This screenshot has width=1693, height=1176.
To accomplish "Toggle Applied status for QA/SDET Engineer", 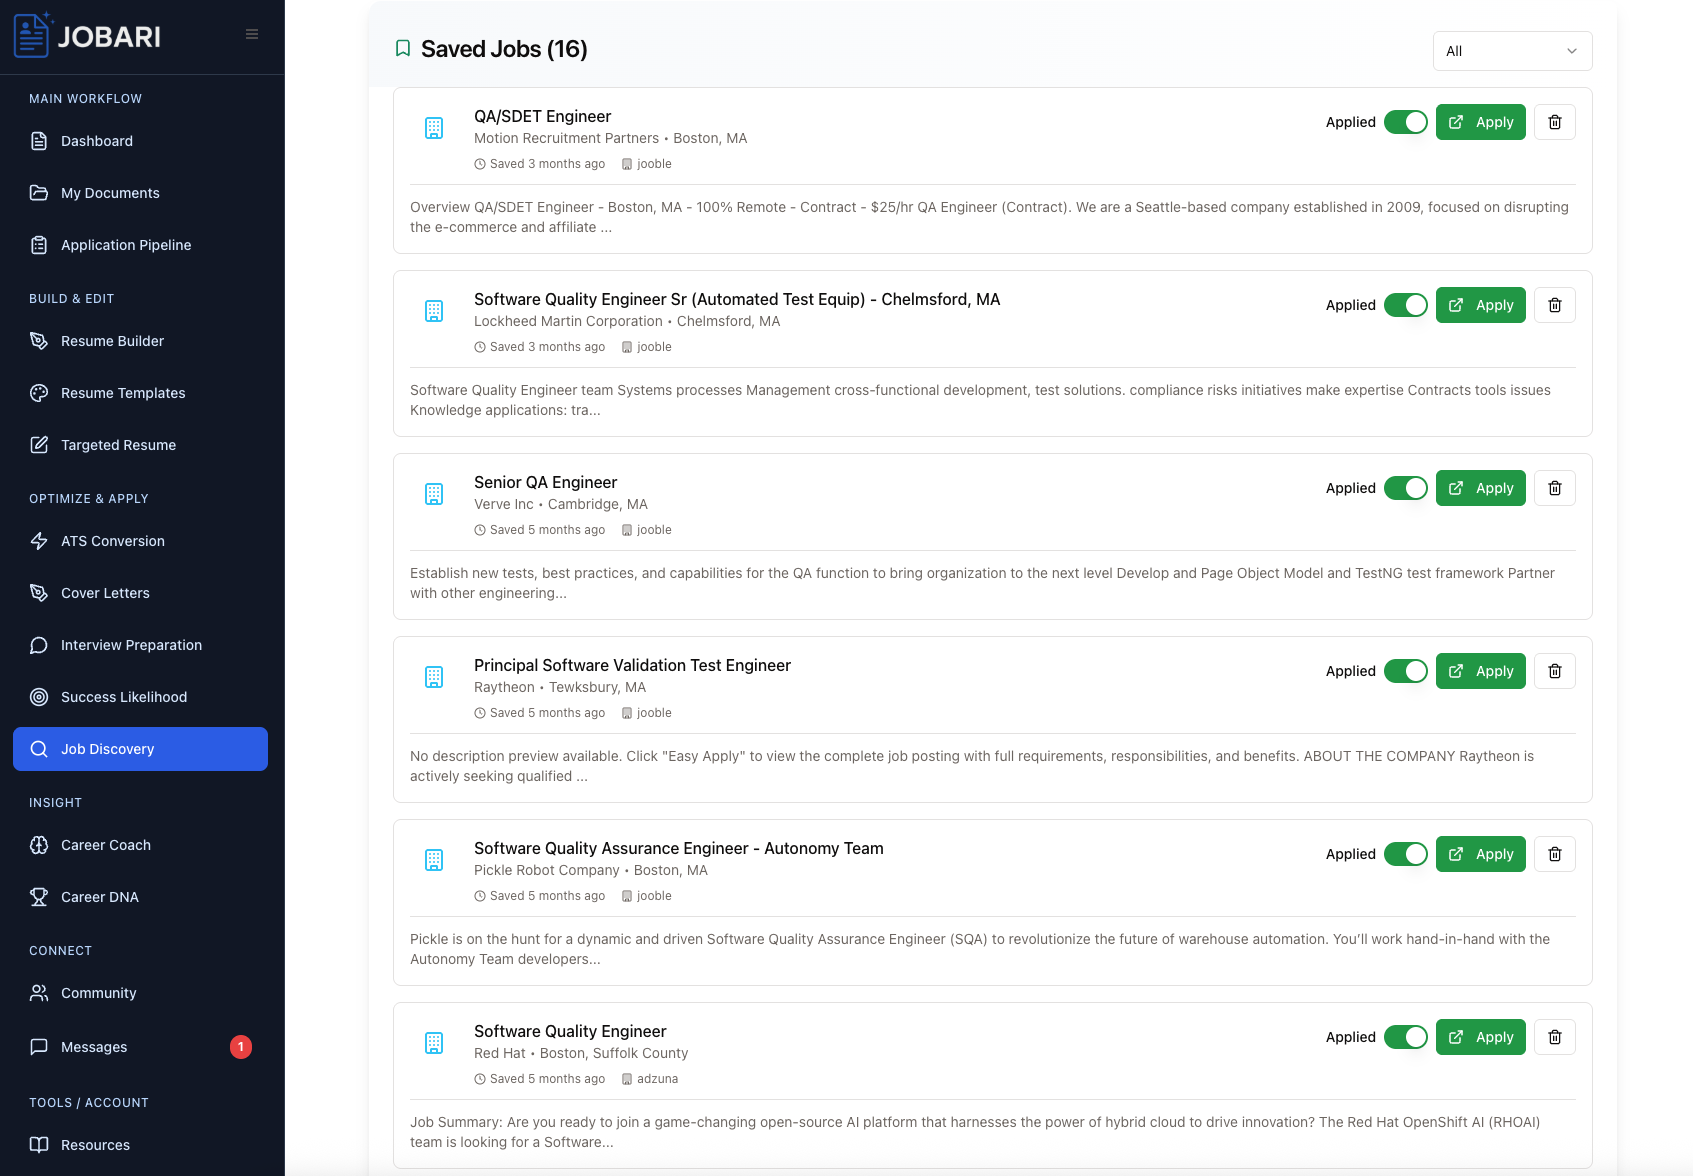I will click(1406, 121).
